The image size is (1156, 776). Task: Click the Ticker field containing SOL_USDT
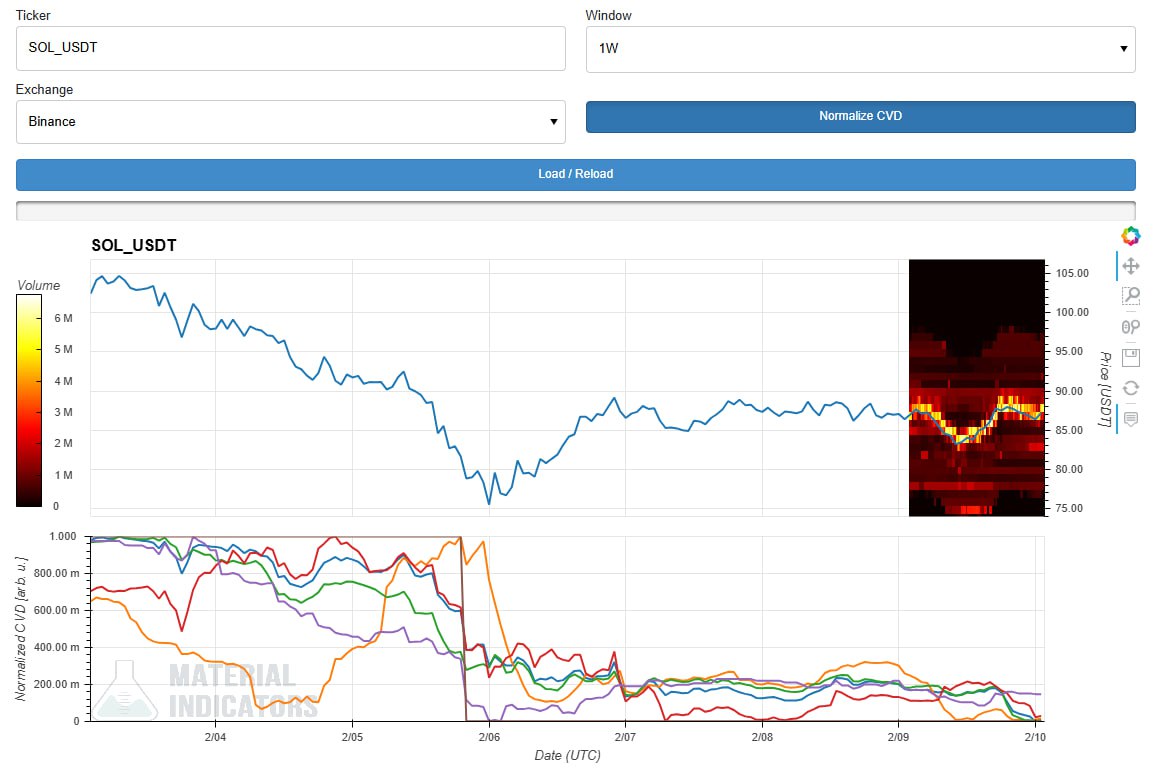tap(290, 48)
